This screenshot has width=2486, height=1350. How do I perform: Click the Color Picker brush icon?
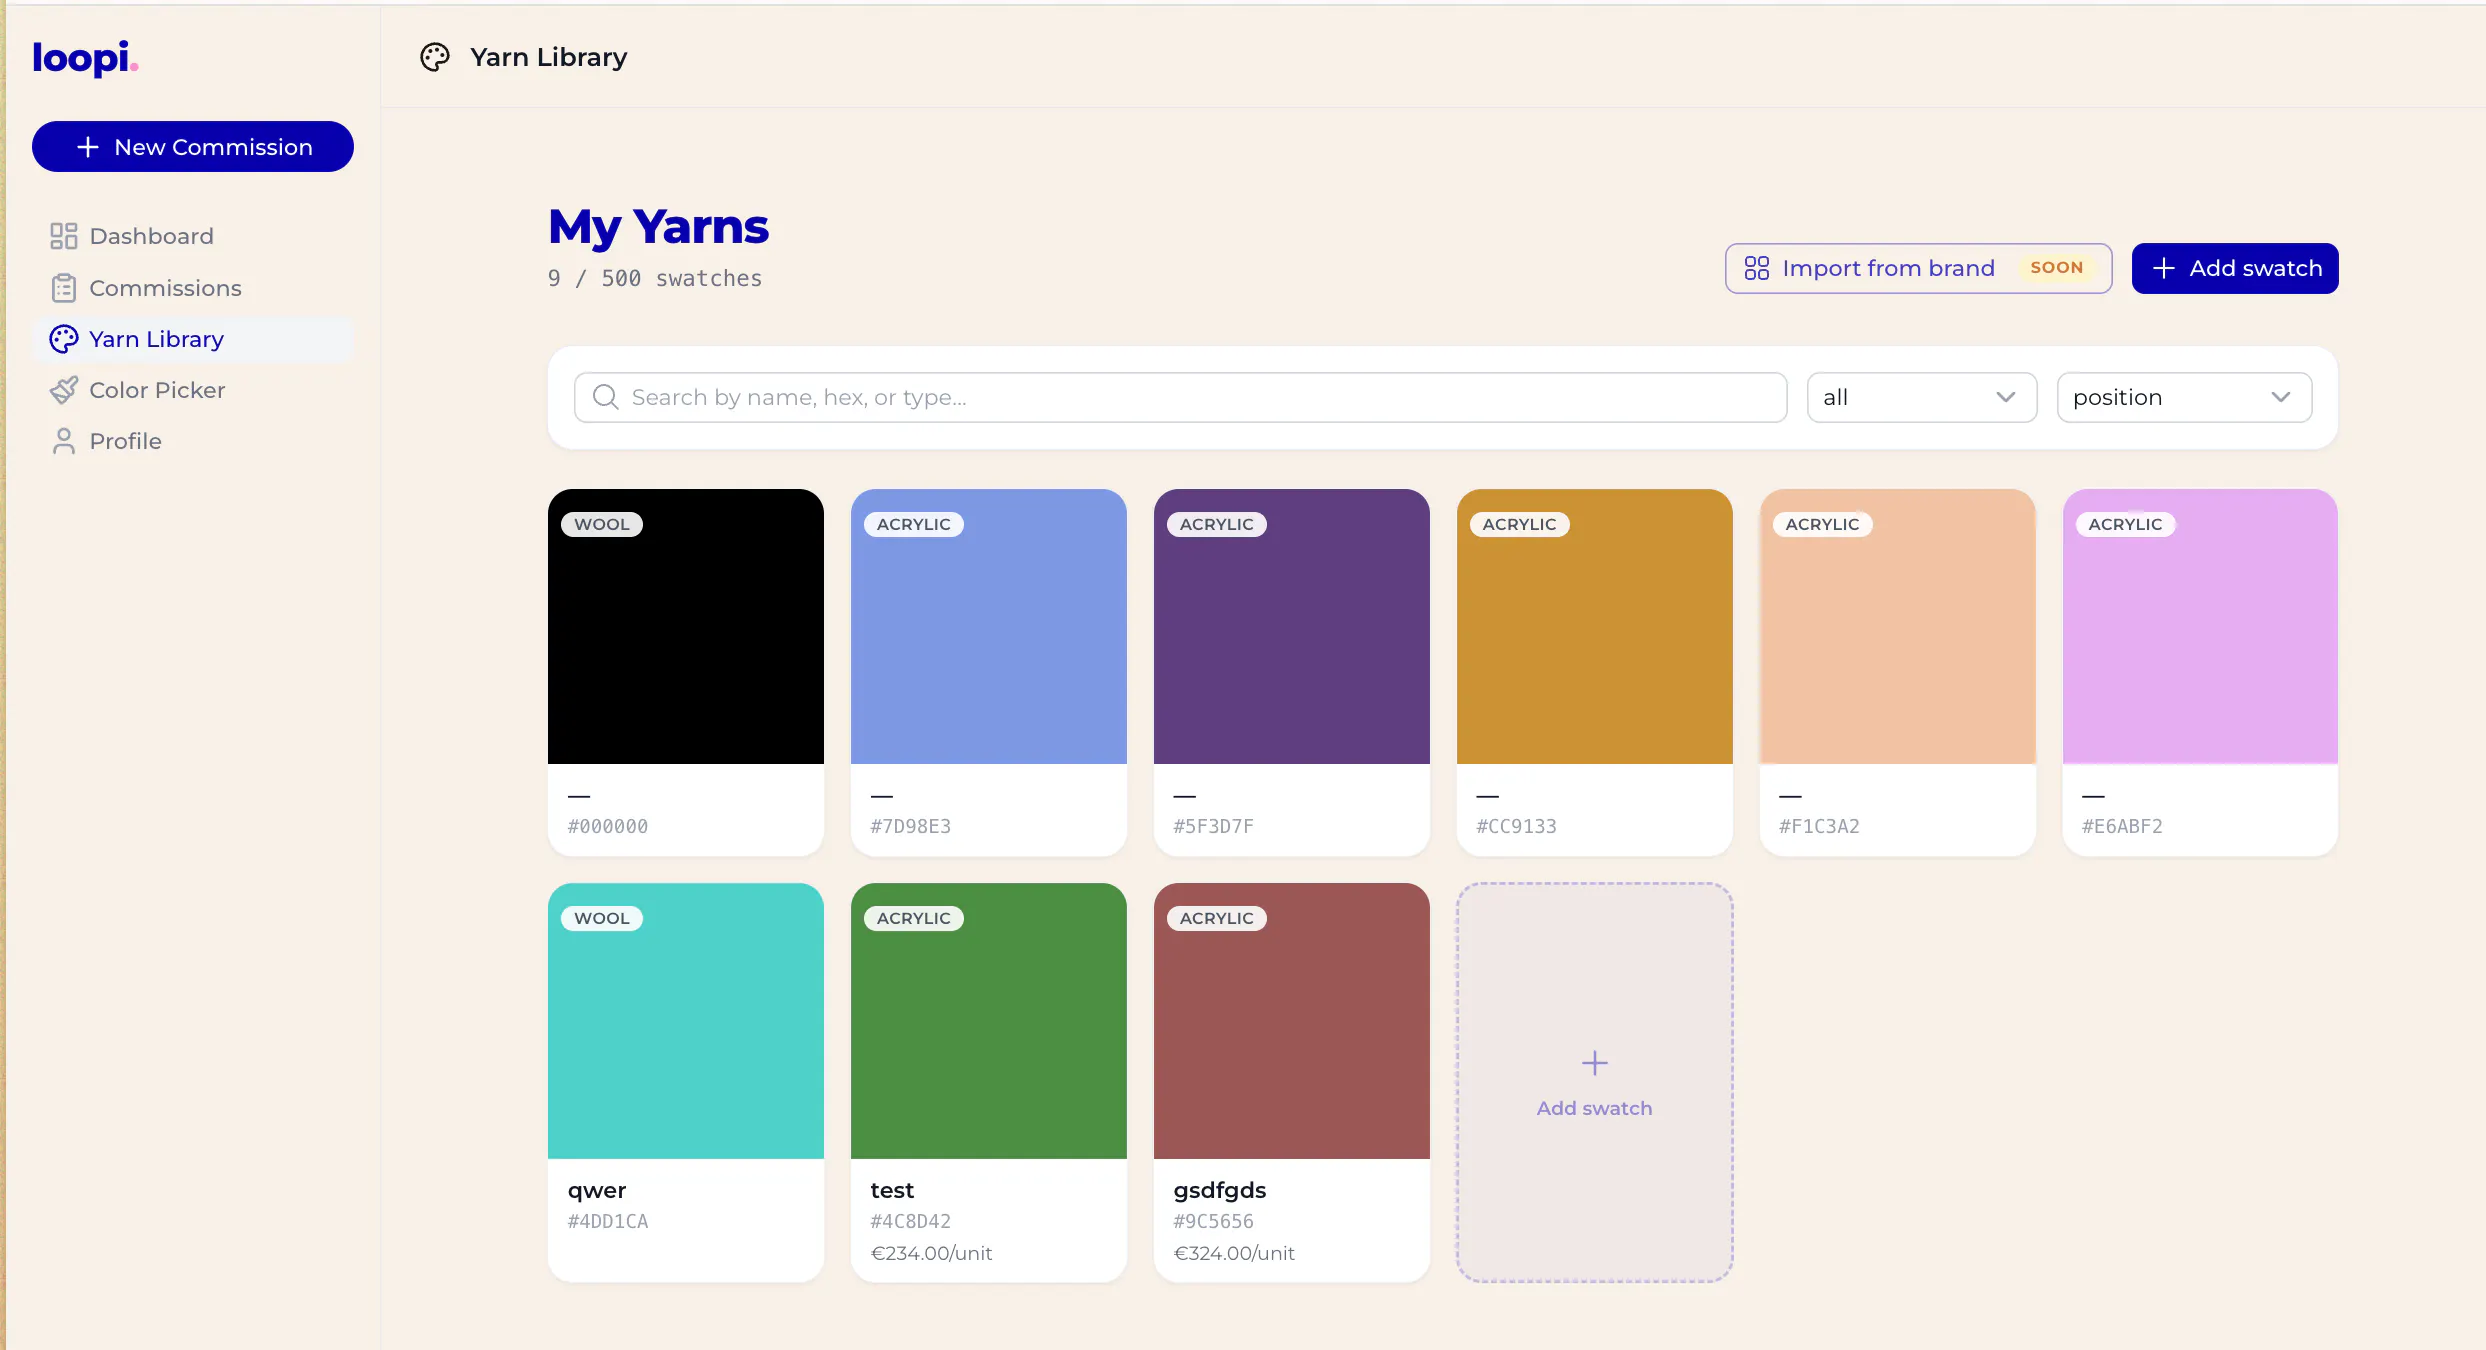pyautogui.click(x=63, y=390)
